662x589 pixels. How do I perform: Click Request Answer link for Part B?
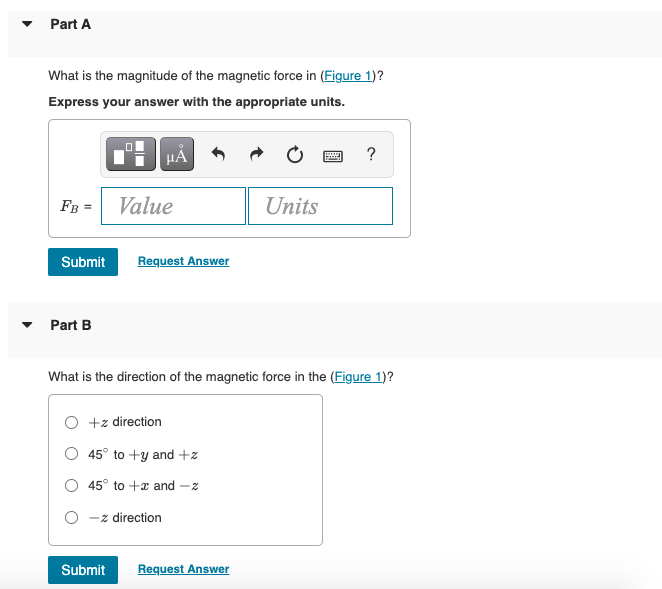183,569
